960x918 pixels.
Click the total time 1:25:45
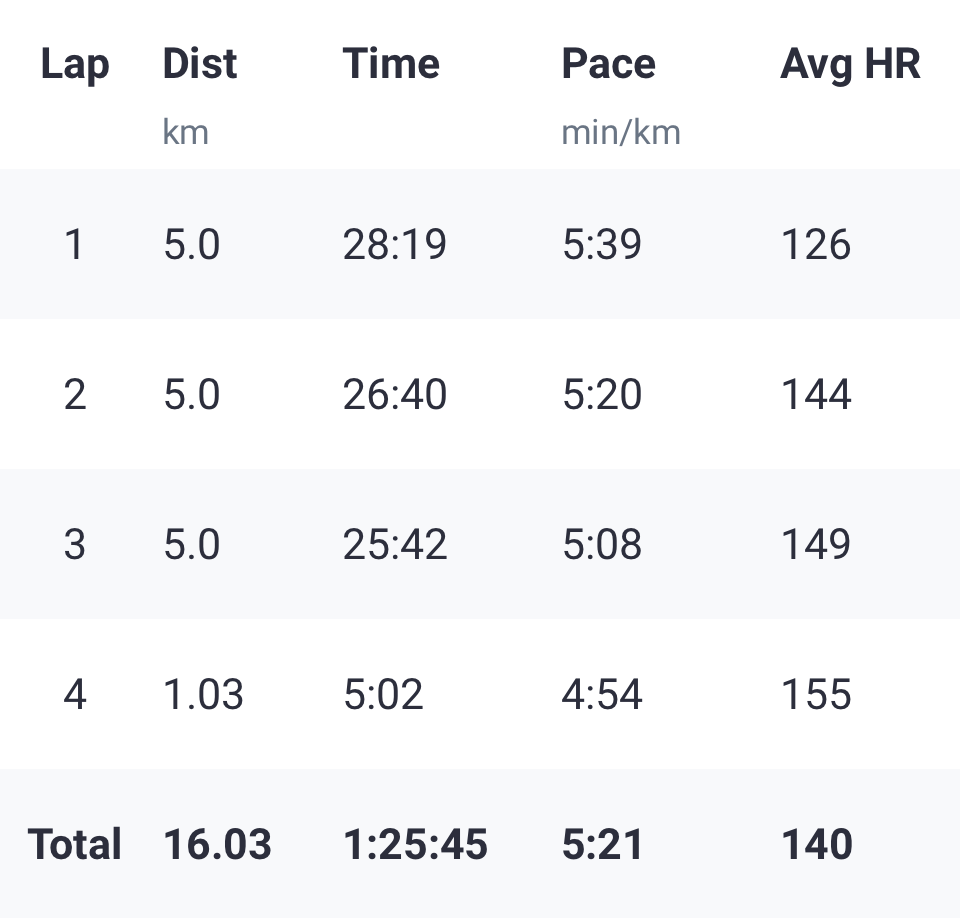click(415, 845)
